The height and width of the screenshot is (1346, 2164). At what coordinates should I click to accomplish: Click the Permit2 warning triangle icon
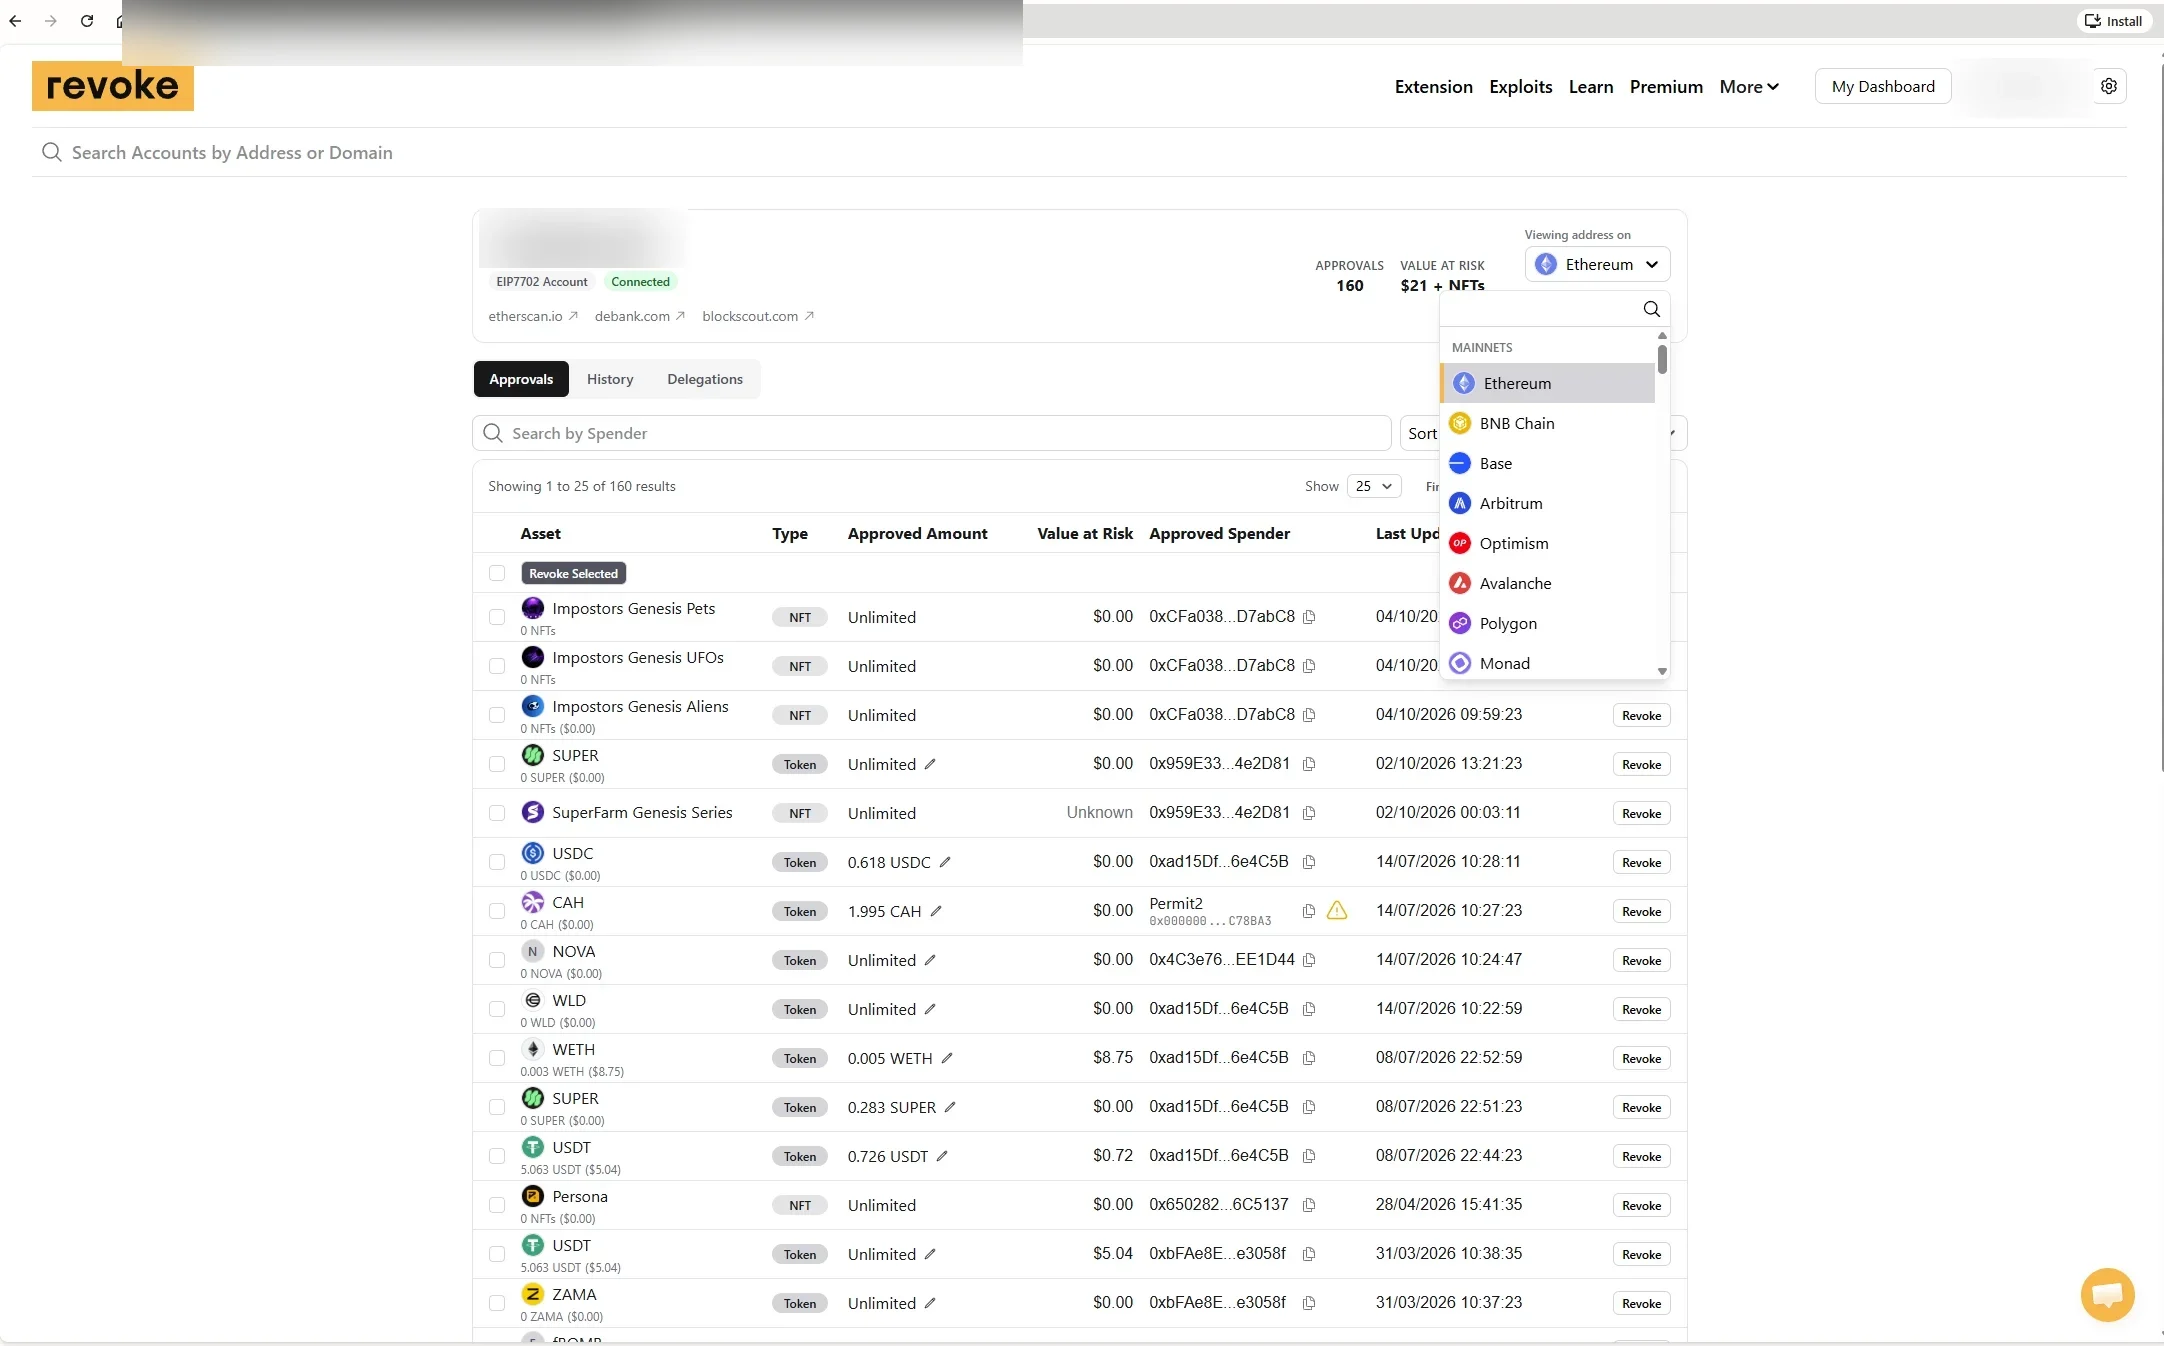[1336, 910]
